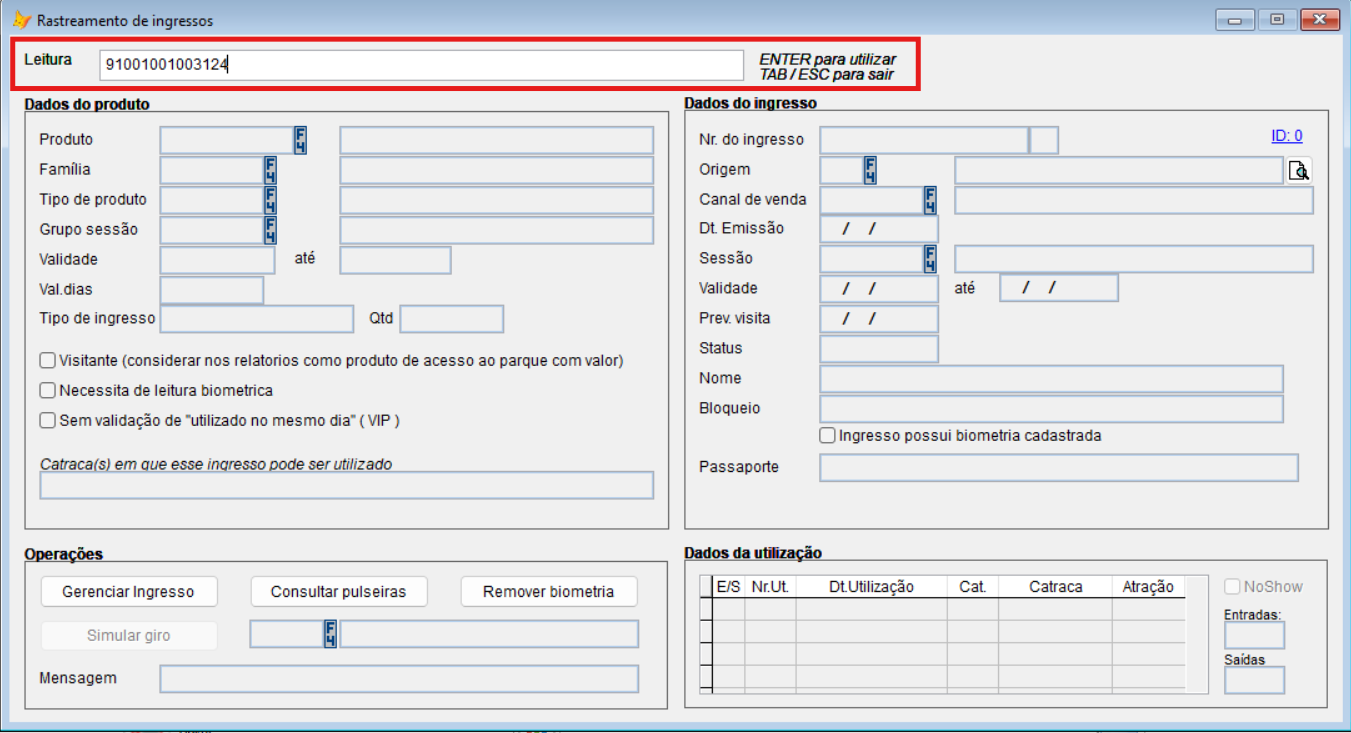Open F4 lookup for Tipo de produto

(270, 200)
